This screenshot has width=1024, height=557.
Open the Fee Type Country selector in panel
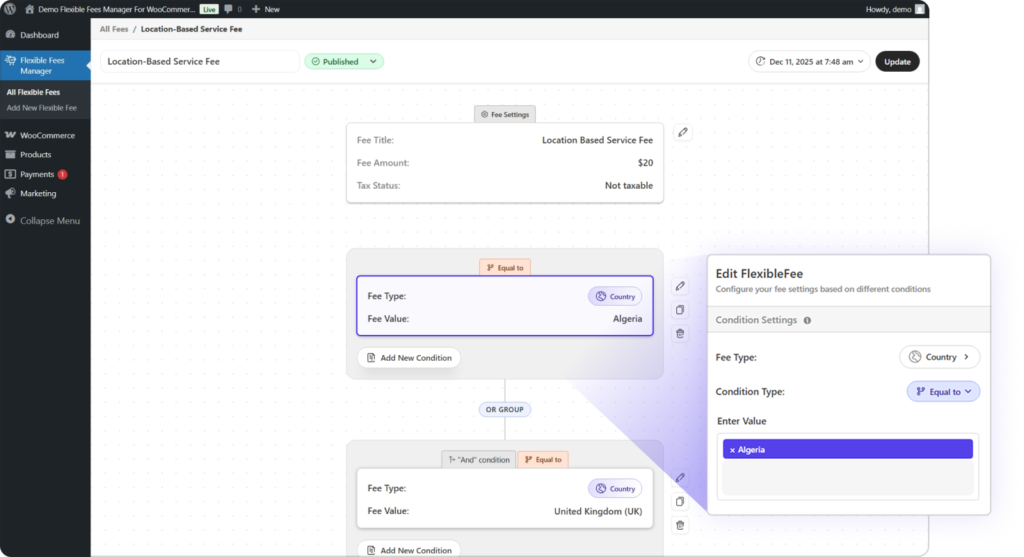point(939,357)
